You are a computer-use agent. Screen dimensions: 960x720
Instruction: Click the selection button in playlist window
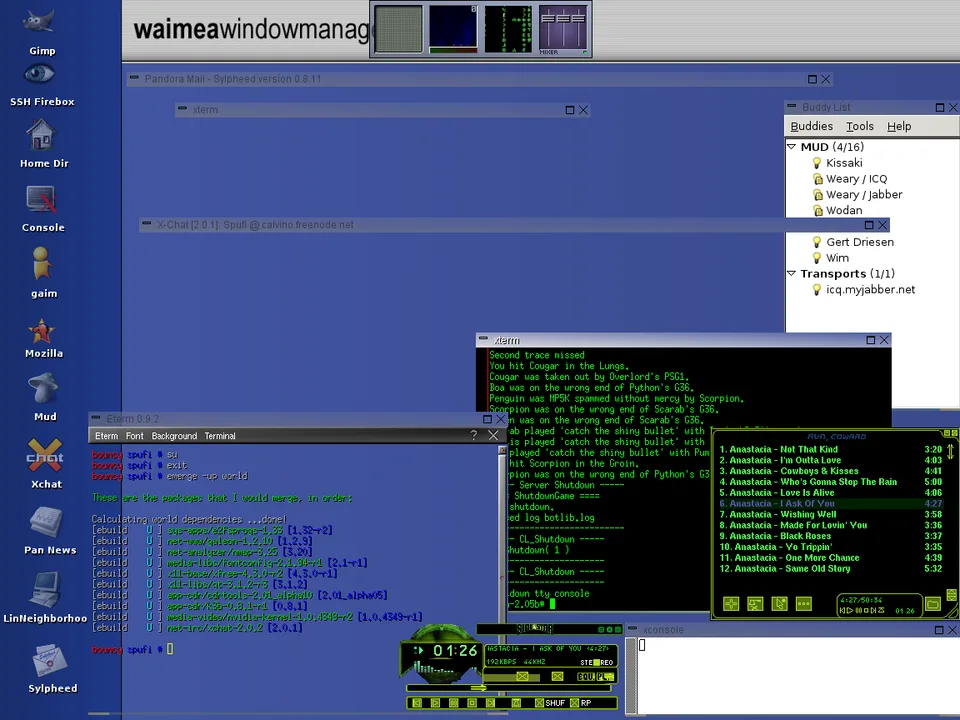pyautogui.click(x=779, y=604)
